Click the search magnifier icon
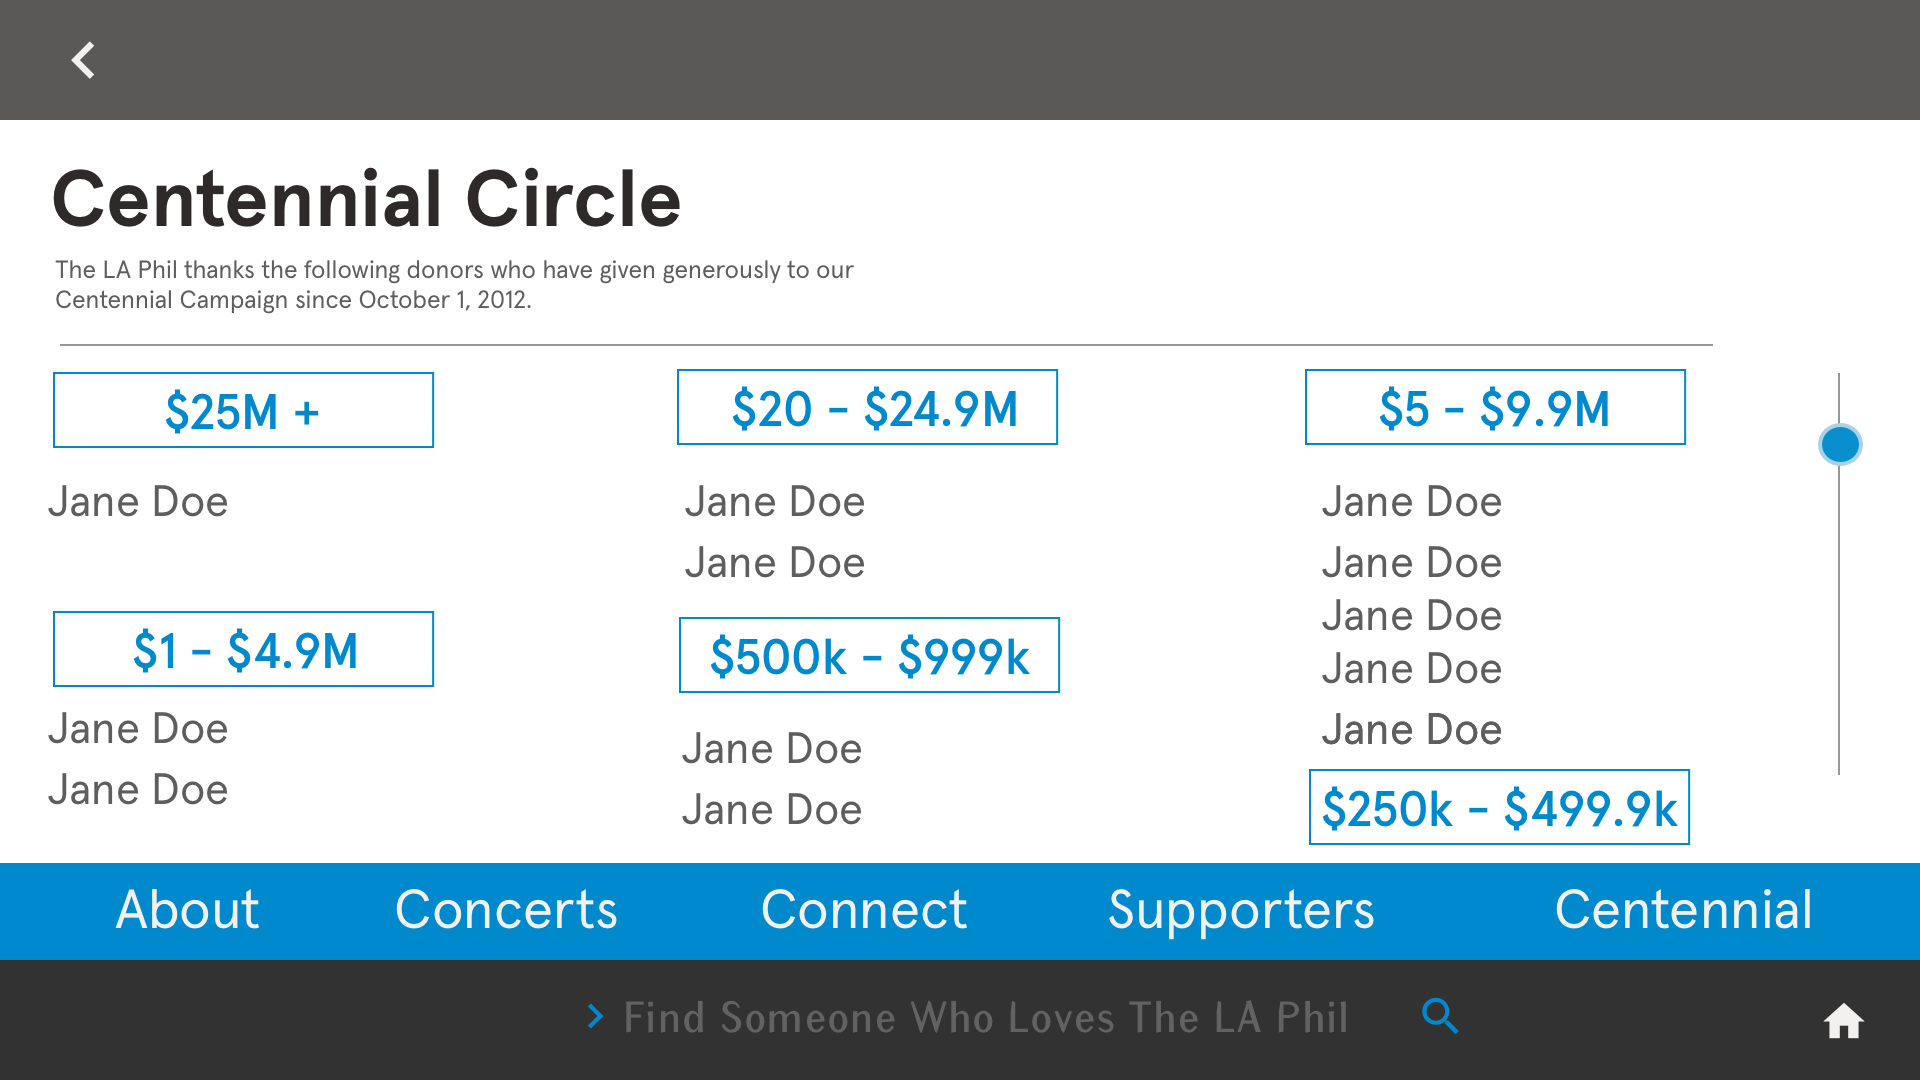 point(1440,1016)
